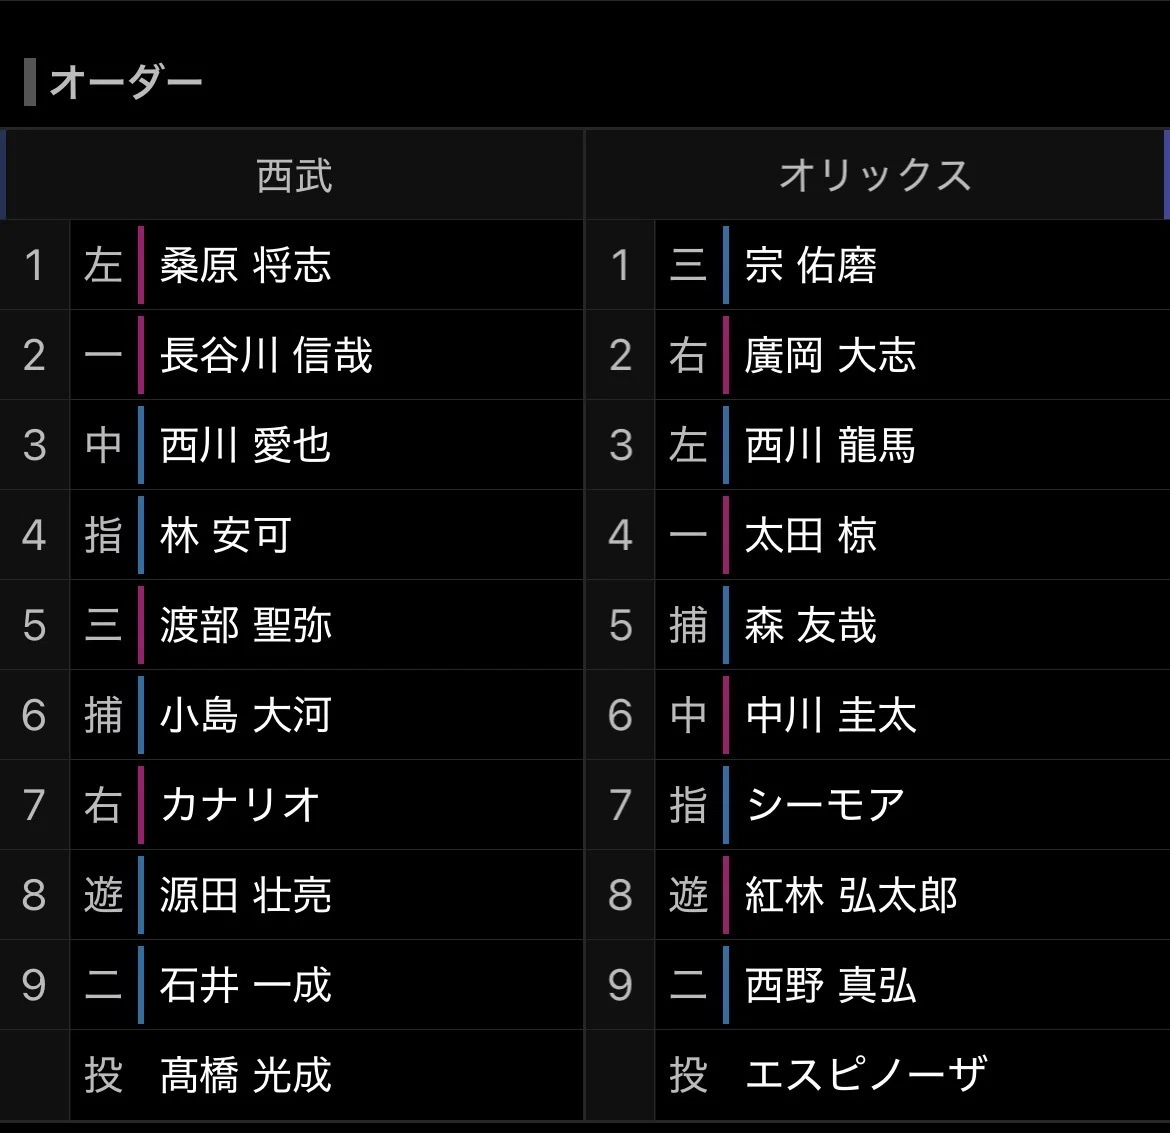Select center fielder 中川 圭太
This screenshot has height=1133, width=1170.
click(830, 715)
